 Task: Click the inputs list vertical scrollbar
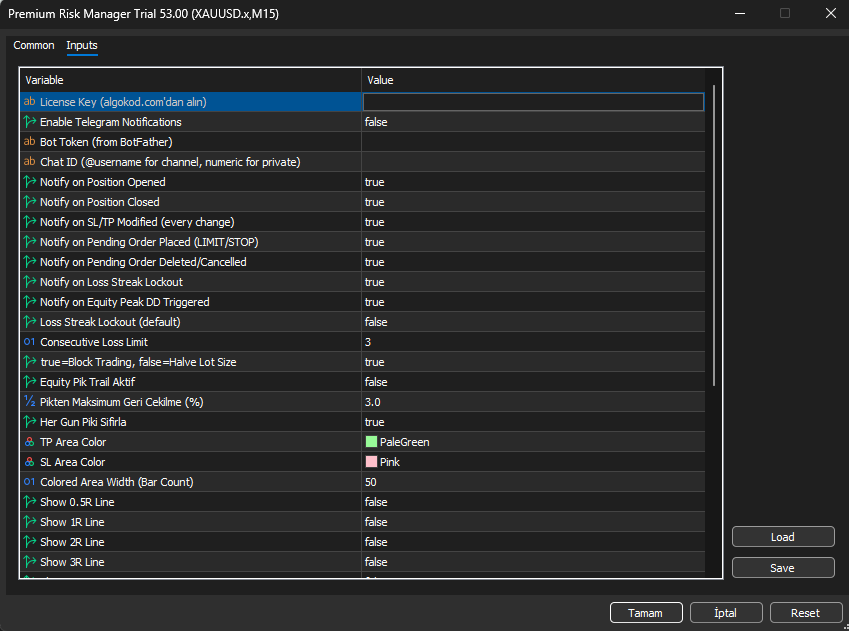714,236
